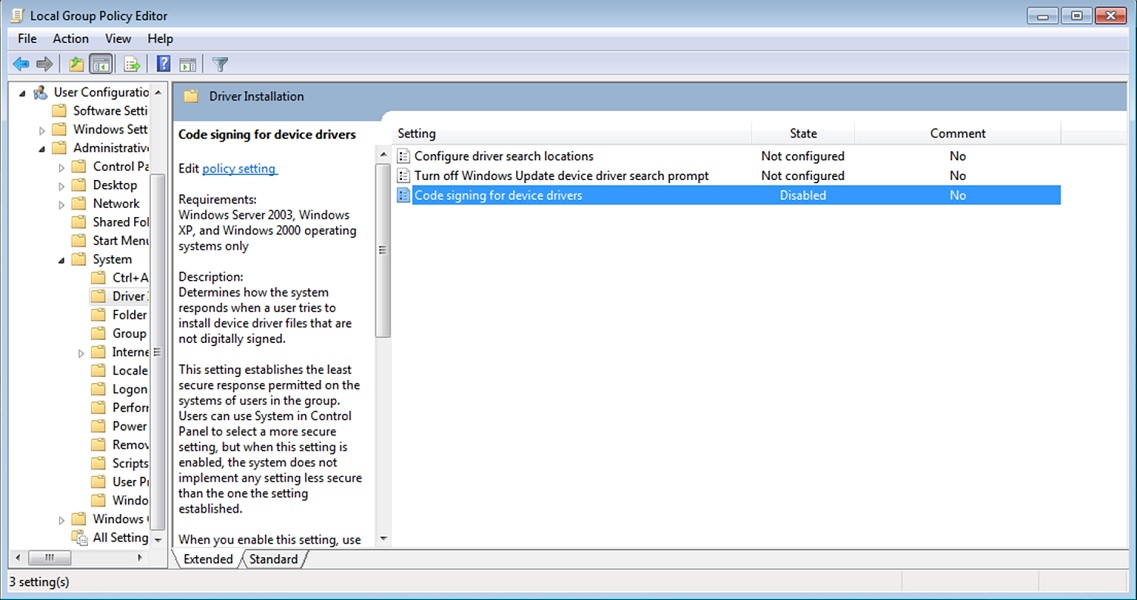Click the Configure driver search locations policy icon
The image size is (1137, 600).
click(x=404, y=156)
